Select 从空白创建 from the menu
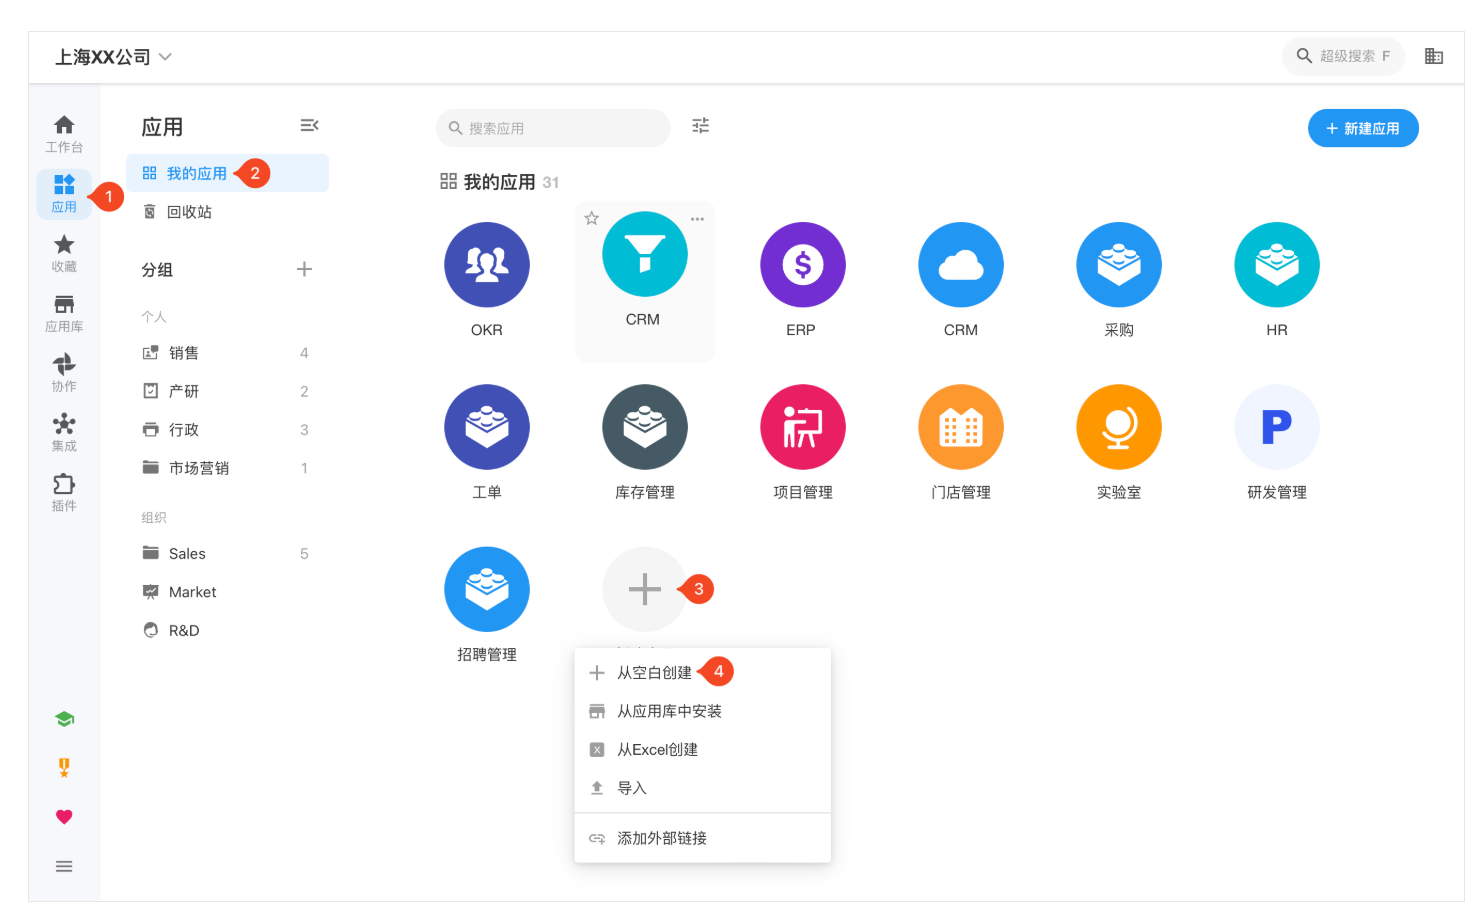 [x=654, y=673]
